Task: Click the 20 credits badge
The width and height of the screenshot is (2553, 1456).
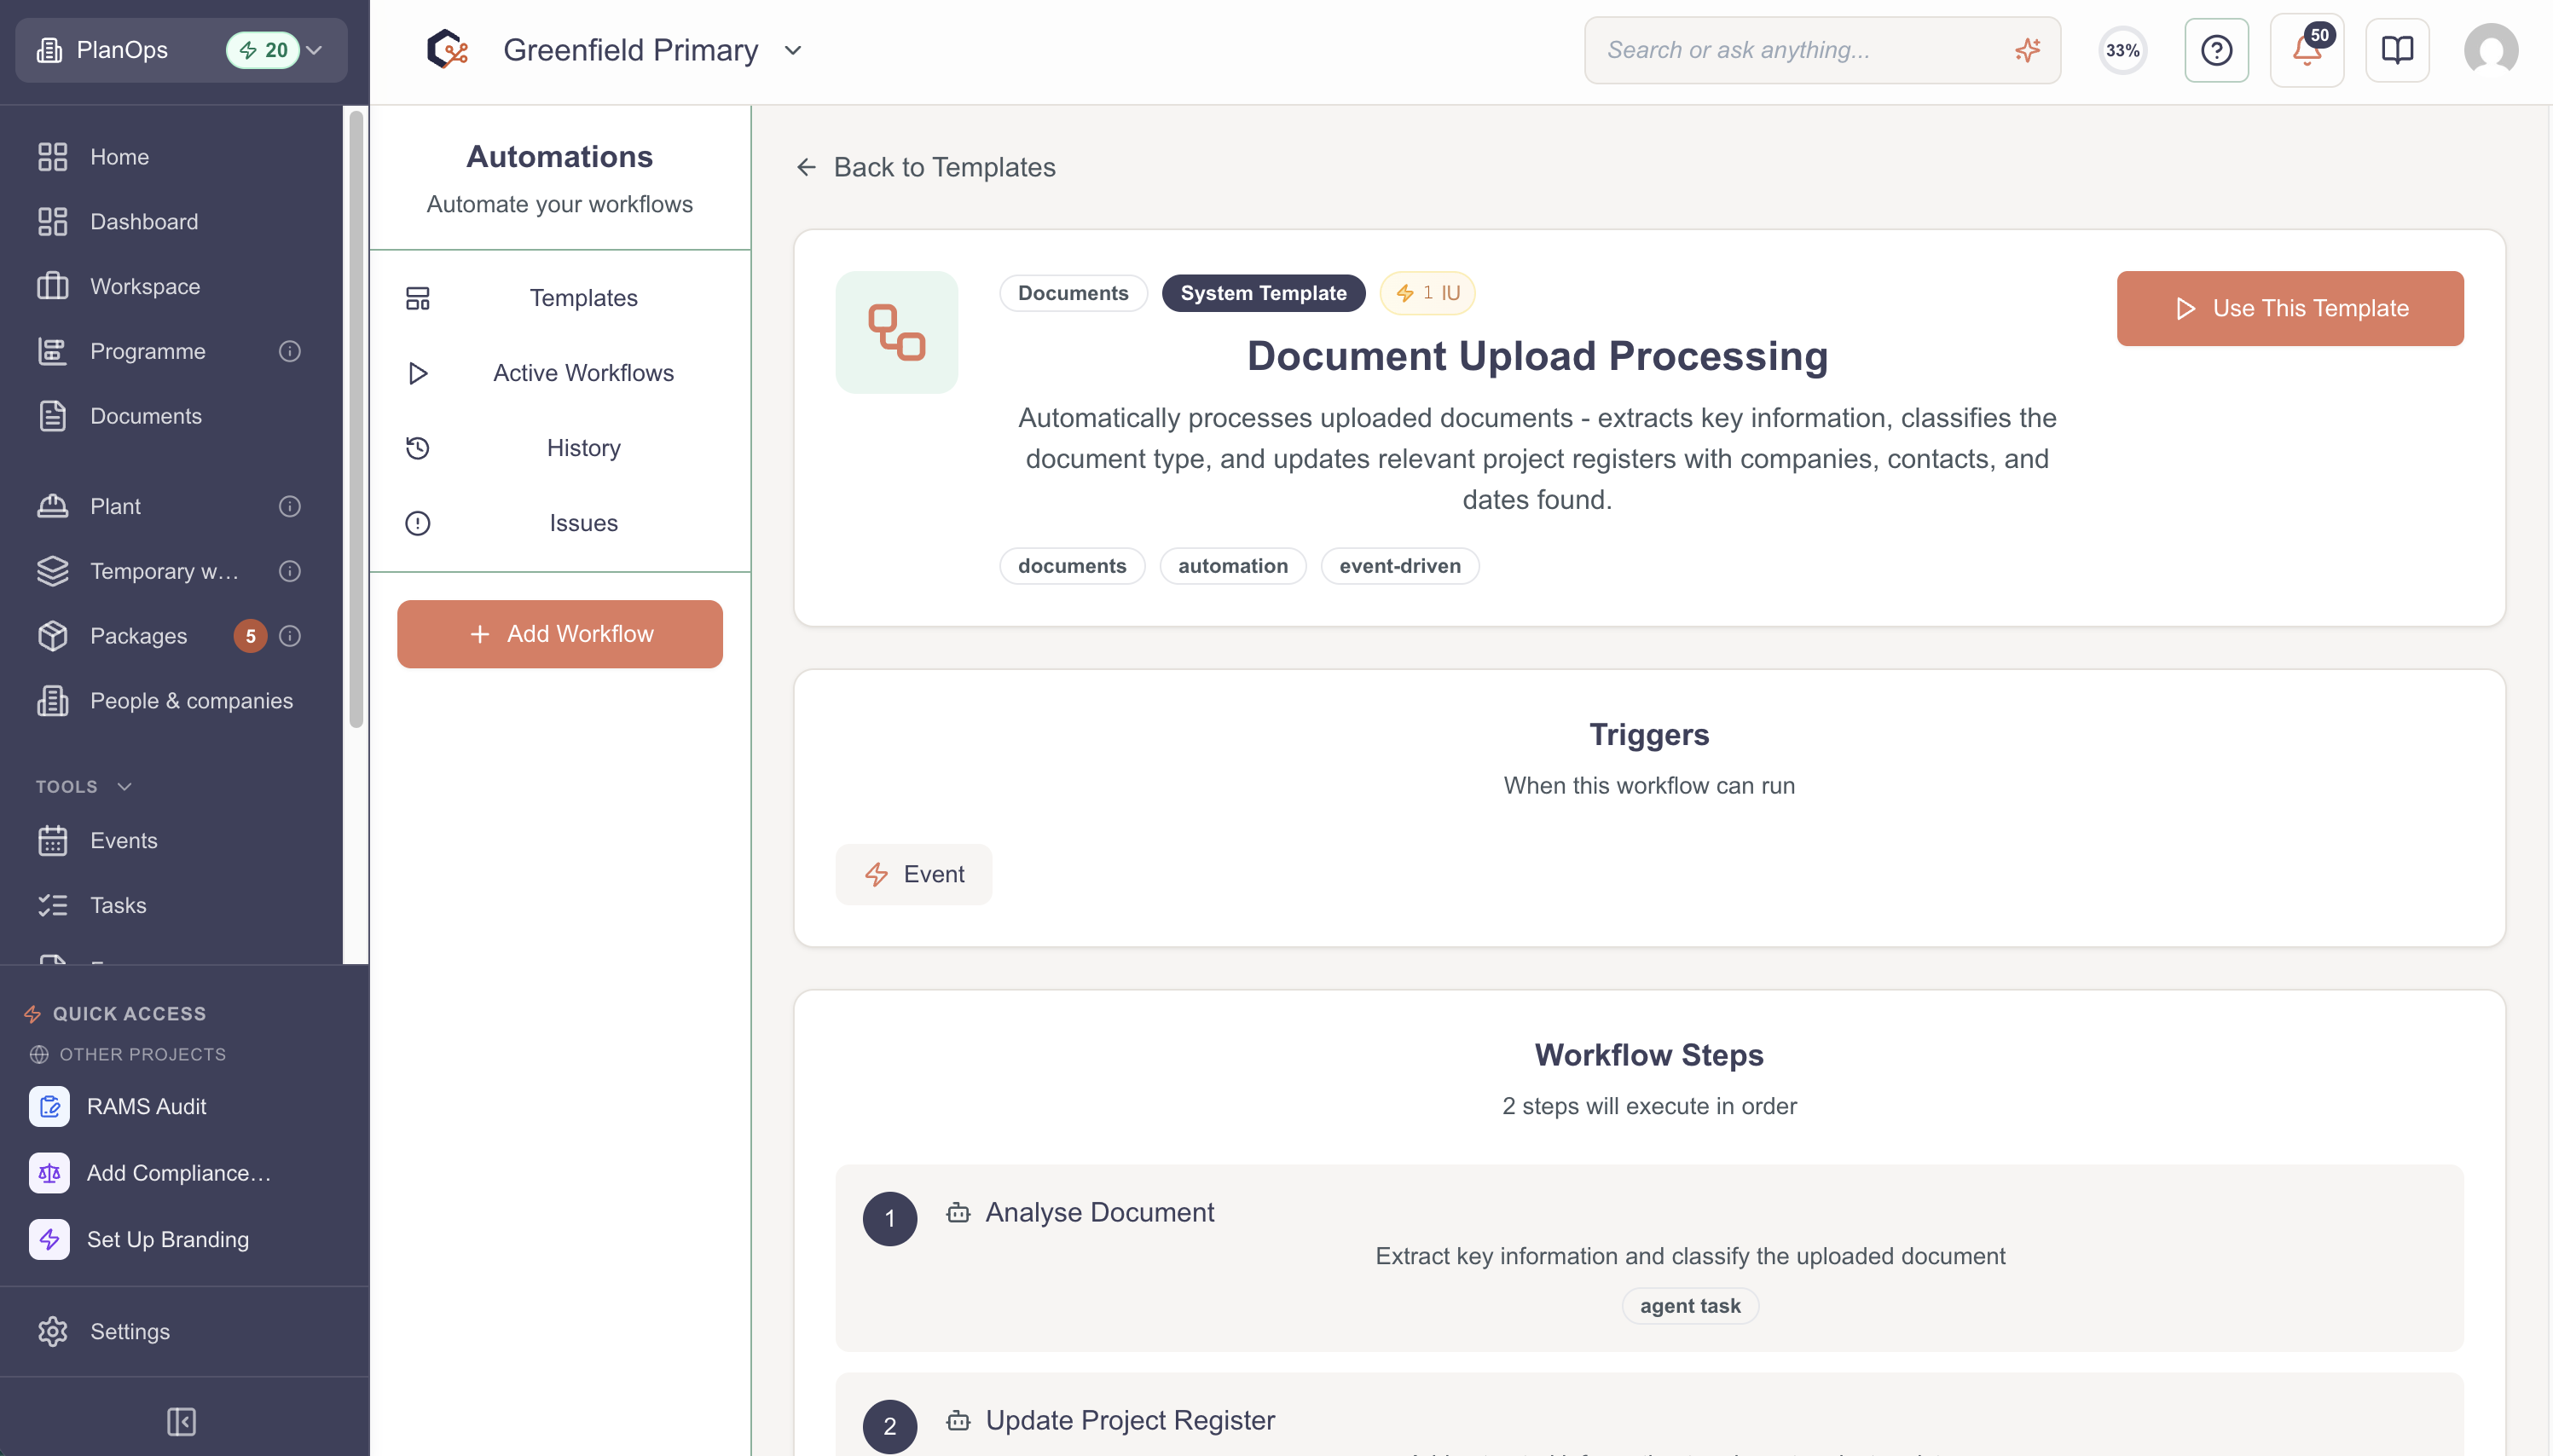Action: click(x=262, y=50)
